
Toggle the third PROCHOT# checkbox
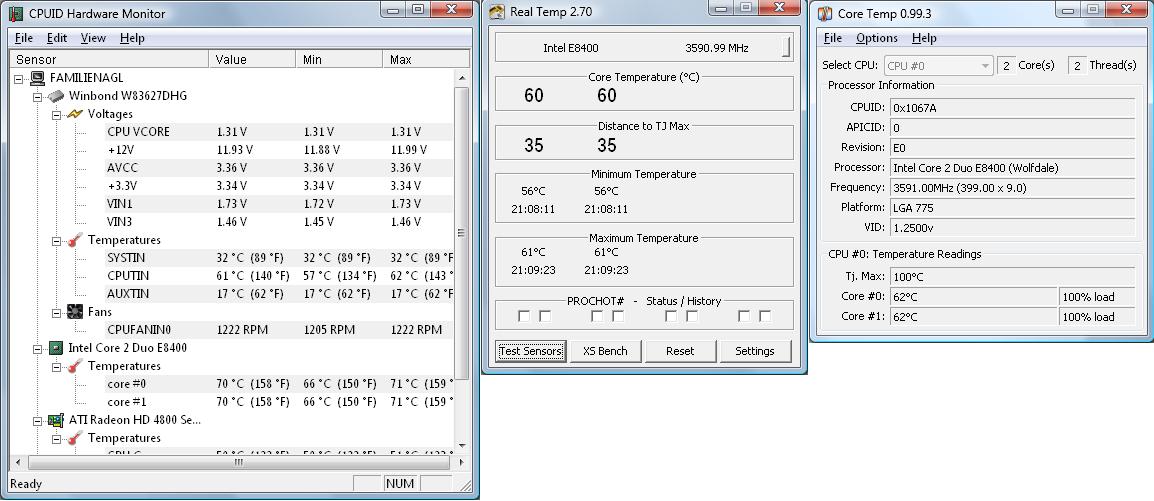click(597, 316)
